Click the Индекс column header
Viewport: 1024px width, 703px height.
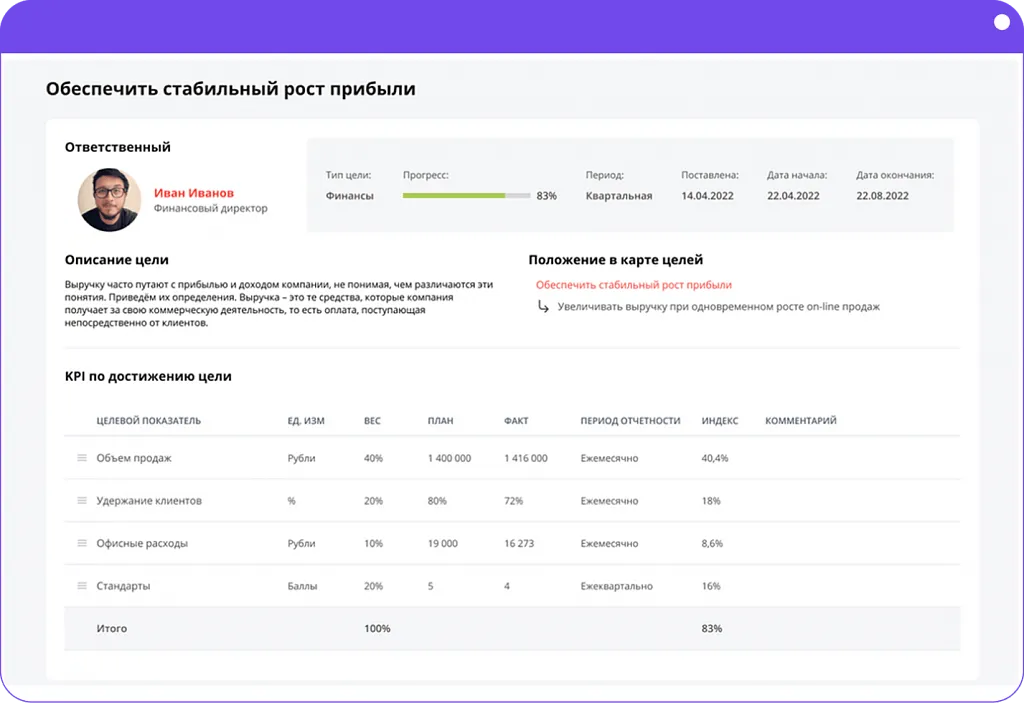720,421
